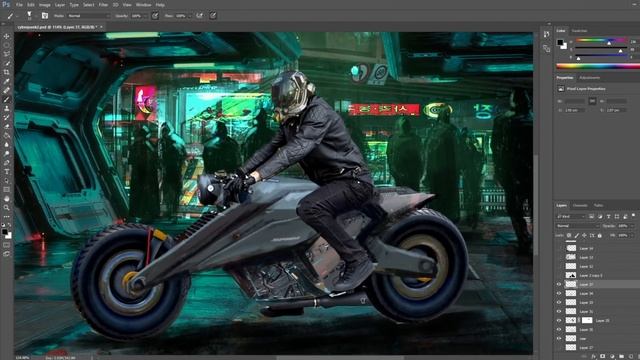
Task: Open the Opacity slider arrow in options bar
Action: pyautogui.click(x=145, y=16)
